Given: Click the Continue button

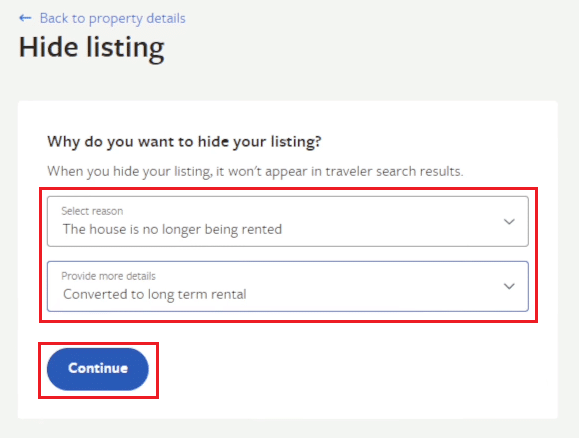Looking at the screenshot, I should [x=98, y=369].
